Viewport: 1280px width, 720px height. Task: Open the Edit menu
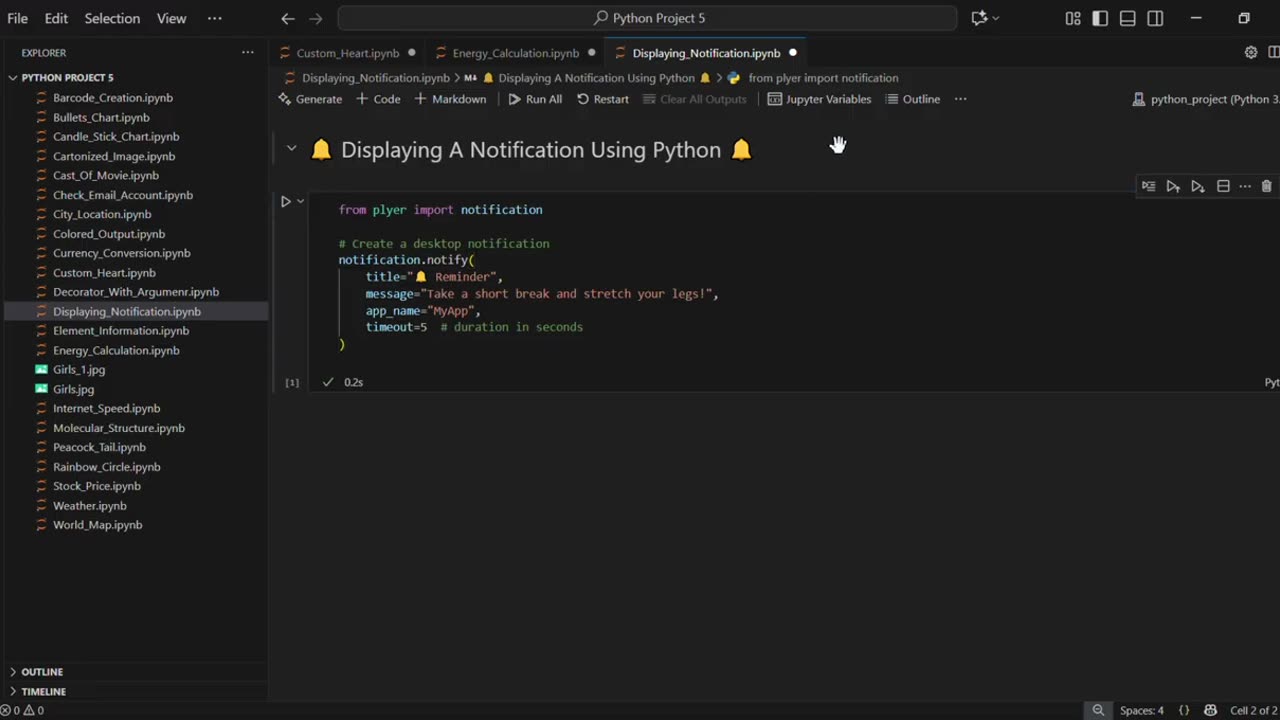click(x=56, y=18)
